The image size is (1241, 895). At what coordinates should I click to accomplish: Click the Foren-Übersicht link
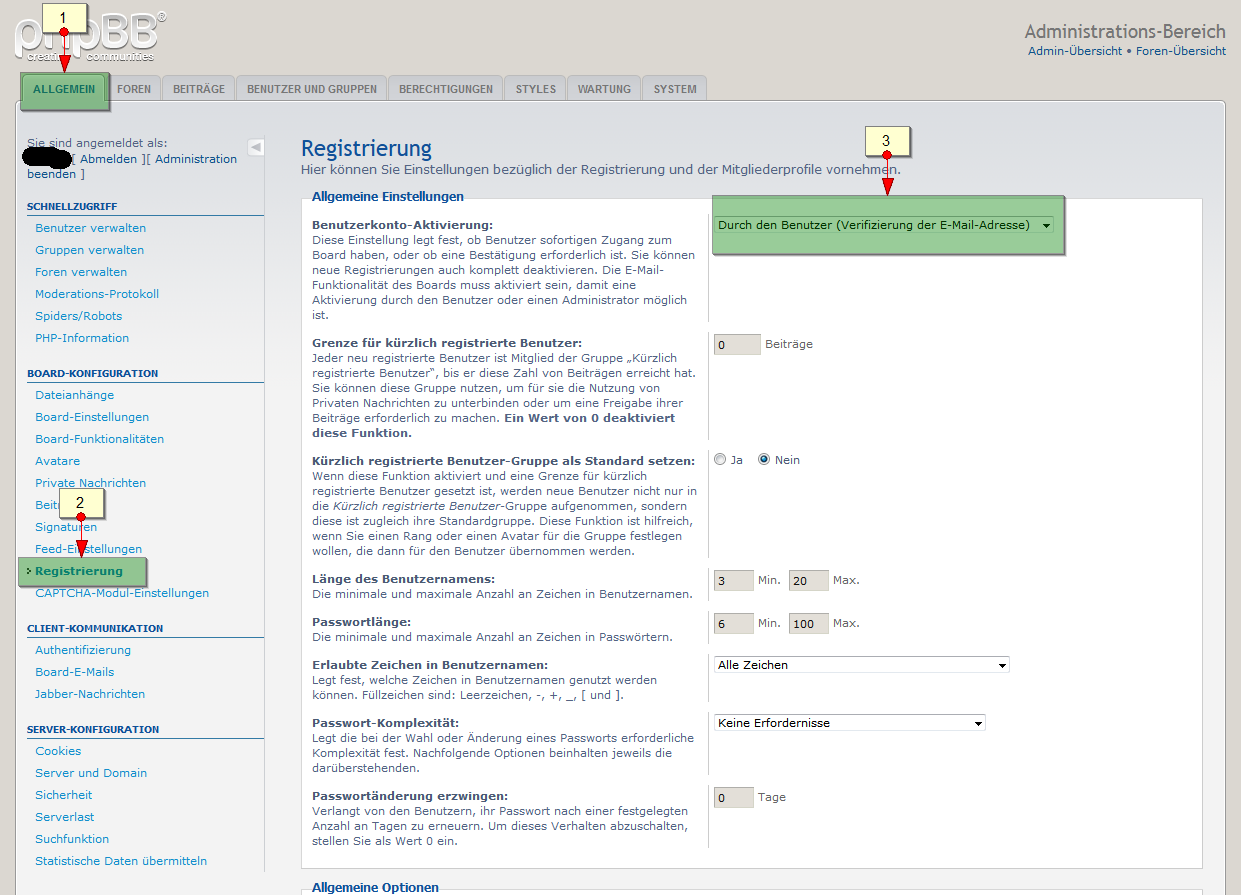1181,51
